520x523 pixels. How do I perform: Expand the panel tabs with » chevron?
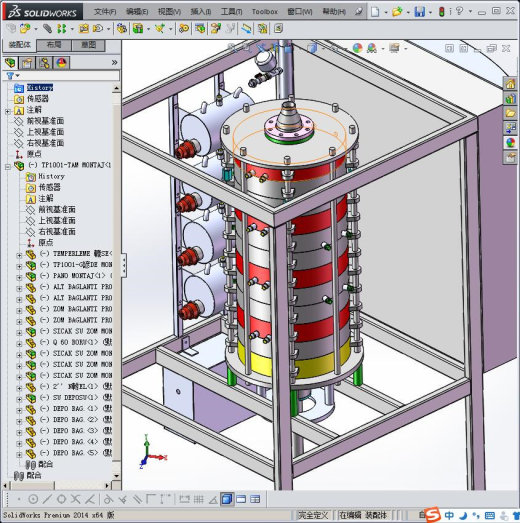coord(114,63)
